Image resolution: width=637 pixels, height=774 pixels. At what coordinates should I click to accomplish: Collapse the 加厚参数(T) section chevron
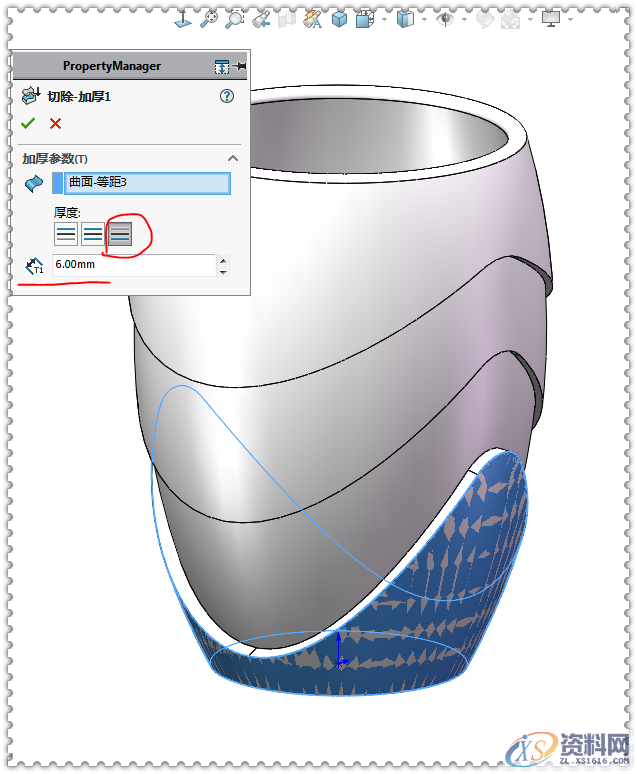[233, 158]
